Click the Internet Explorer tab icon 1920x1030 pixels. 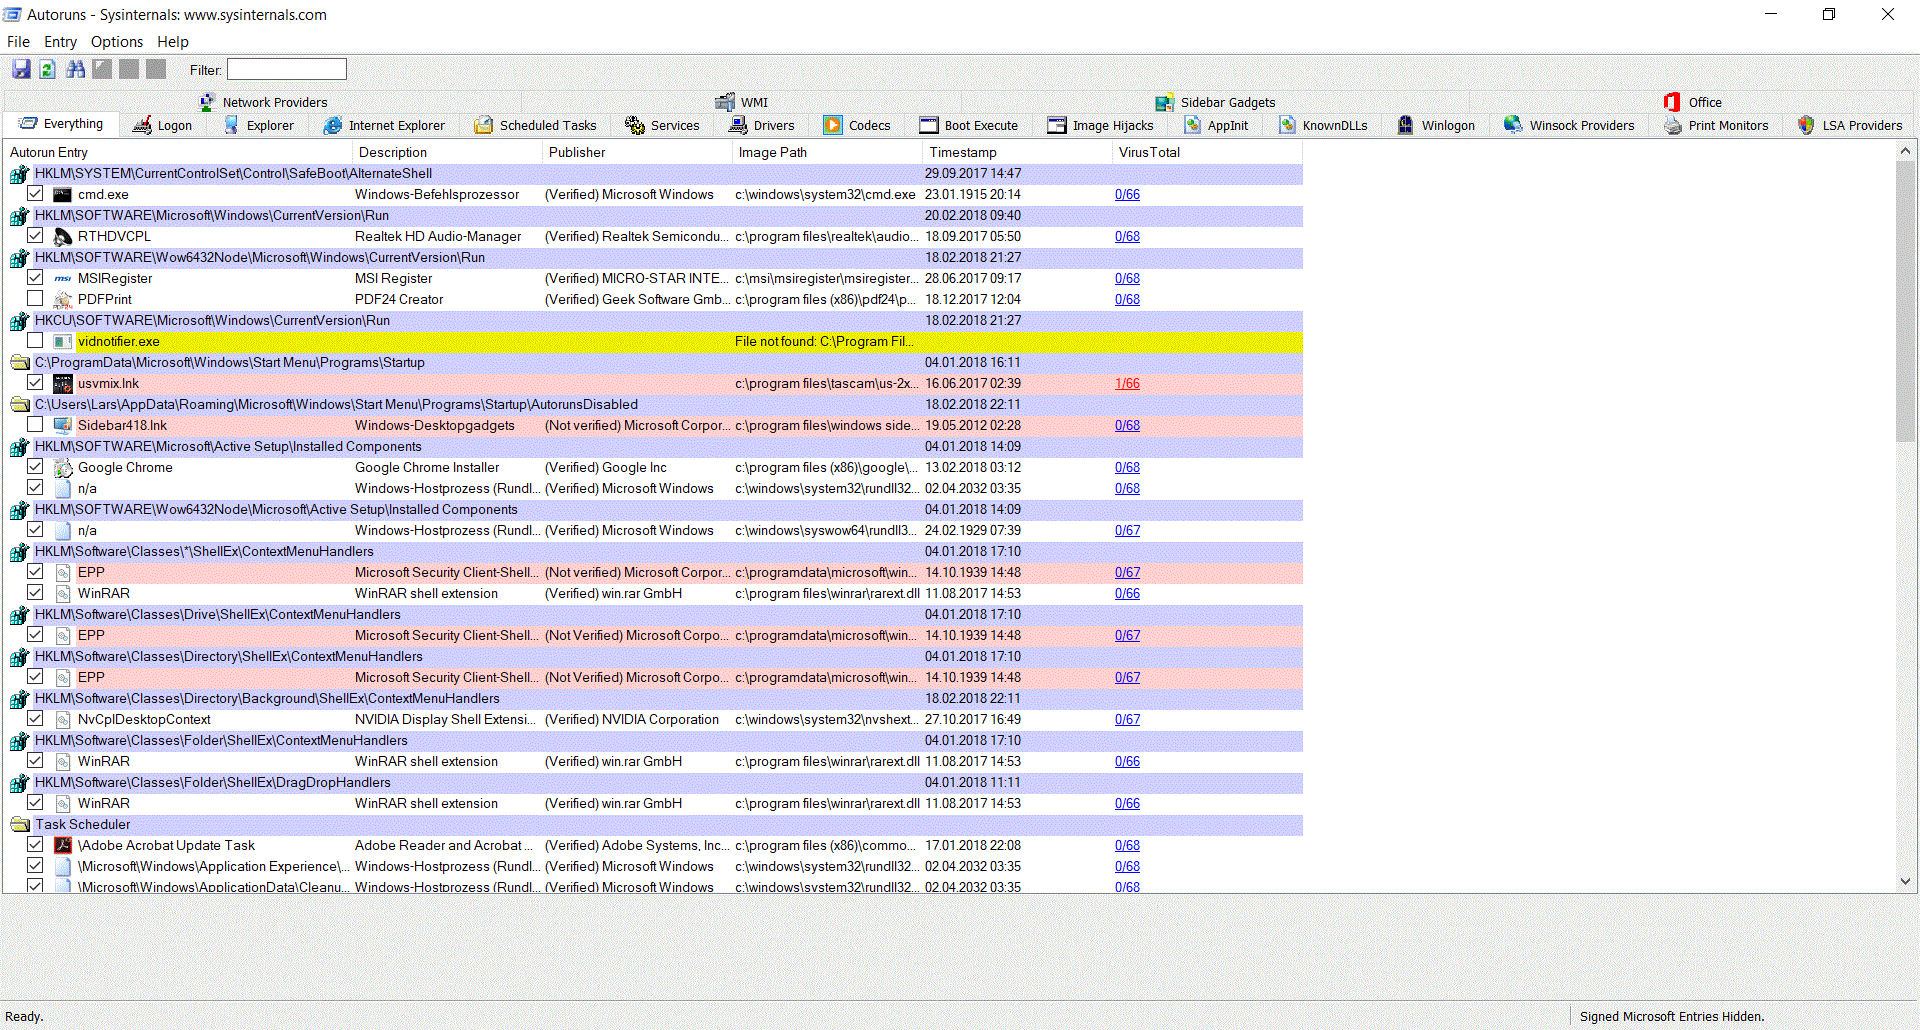coord(332,125)
